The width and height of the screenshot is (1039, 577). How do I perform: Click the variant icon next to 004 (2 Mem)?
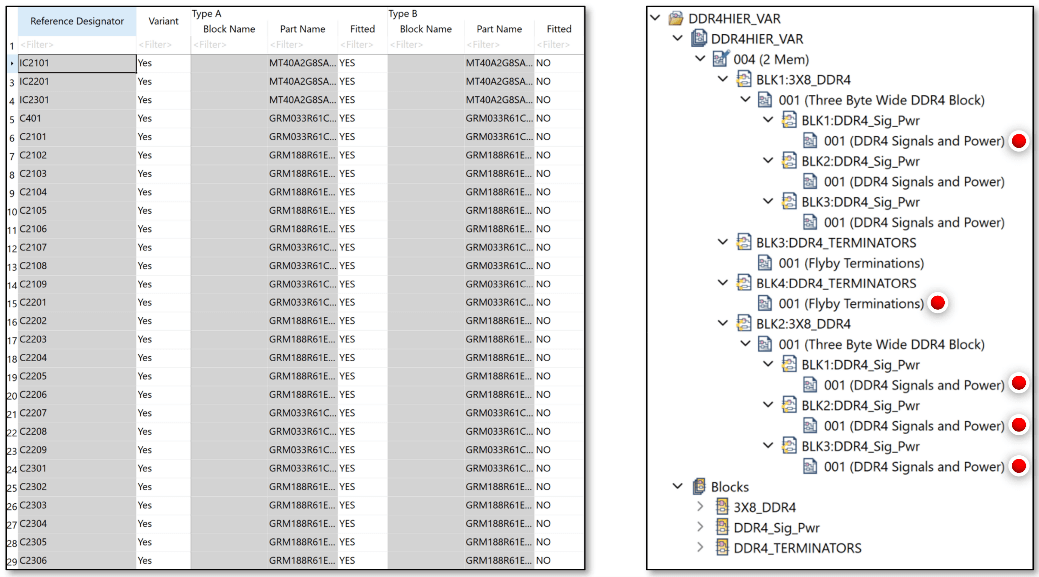[721, 59]
